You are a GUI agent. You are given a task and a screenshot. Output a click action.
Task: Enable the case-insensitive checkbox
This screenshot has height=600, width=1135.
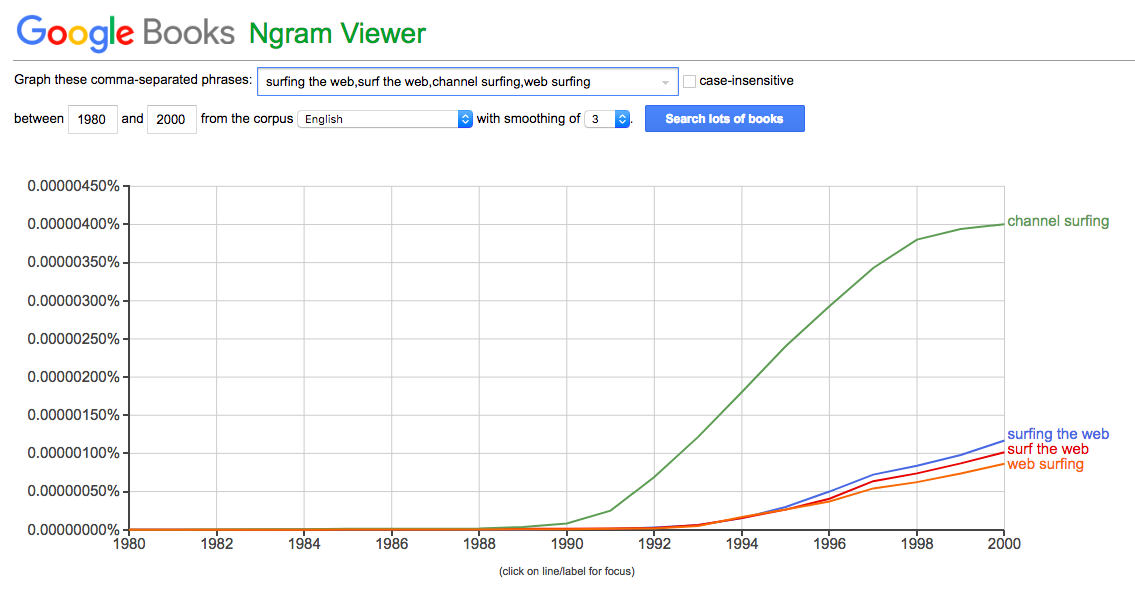689,81
